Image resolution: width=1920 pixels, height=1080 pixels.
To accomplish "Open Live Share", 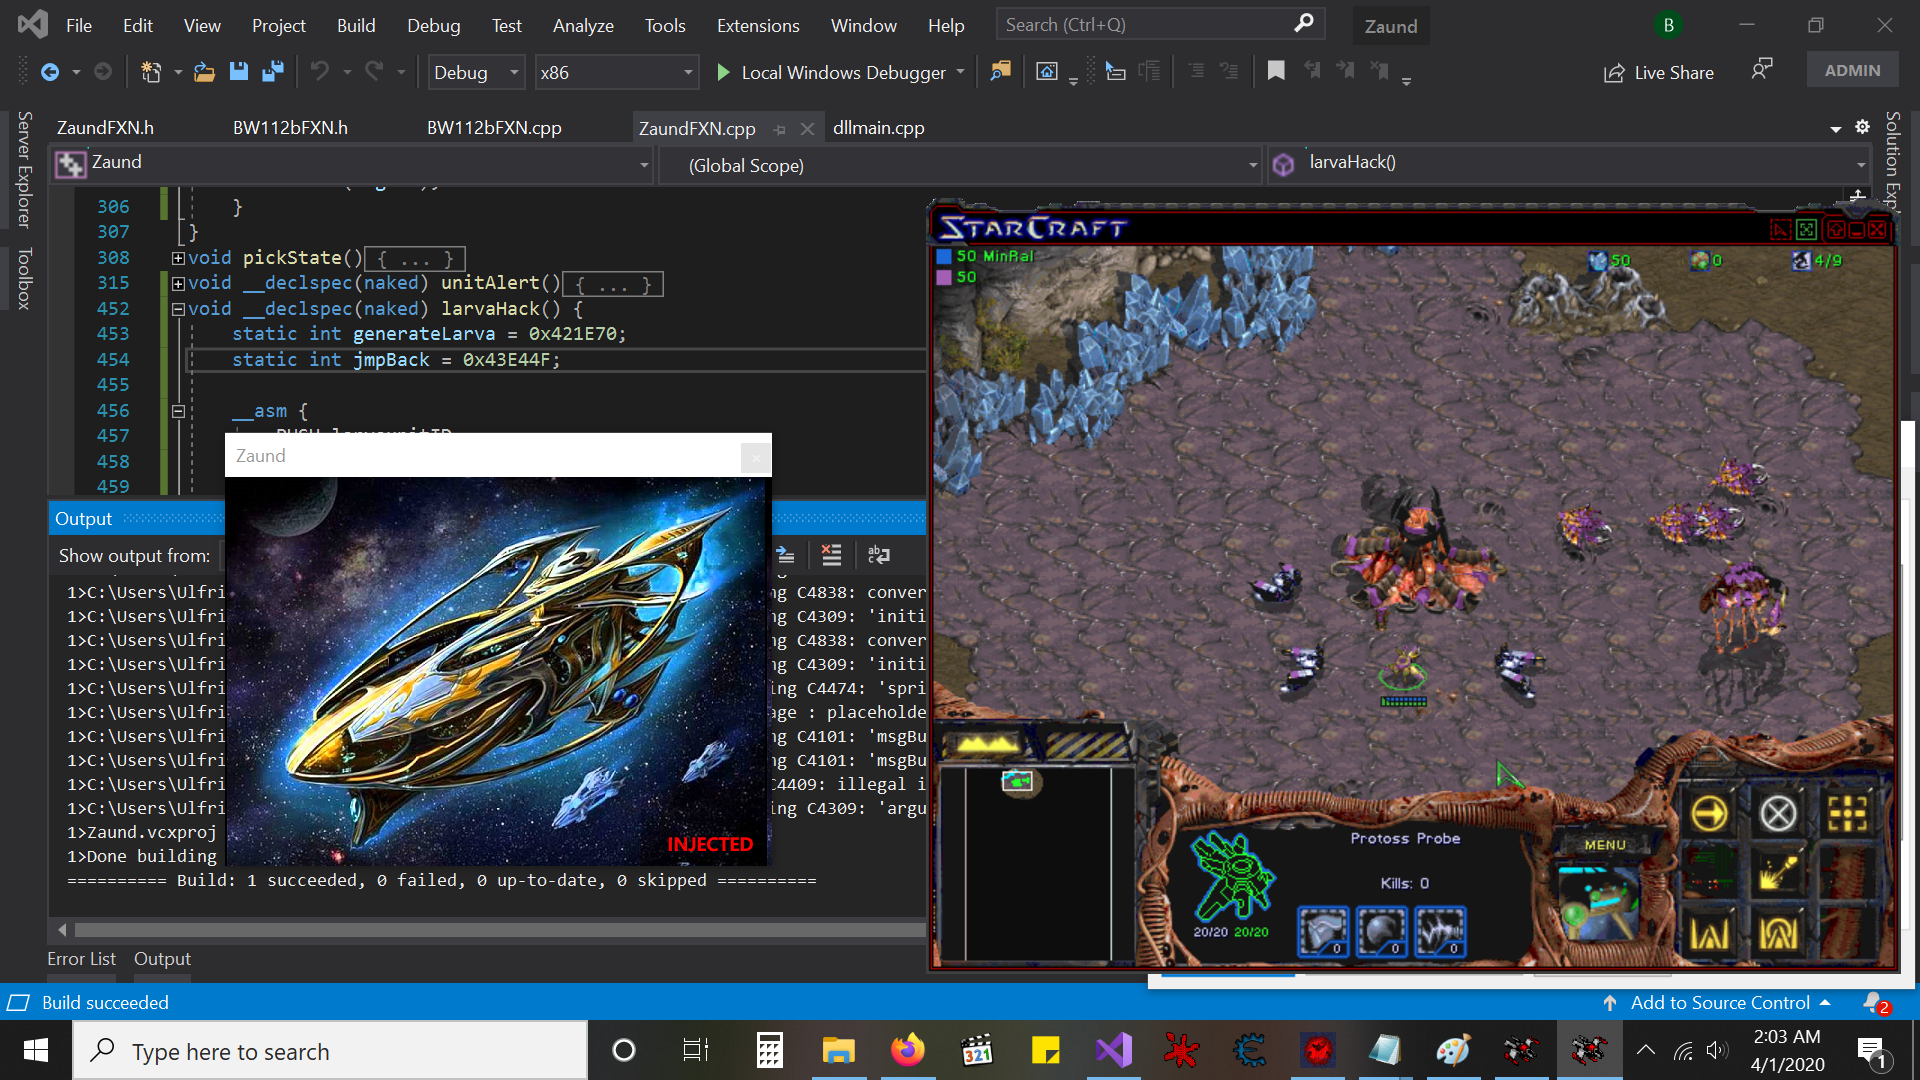I will point(1659,72).
